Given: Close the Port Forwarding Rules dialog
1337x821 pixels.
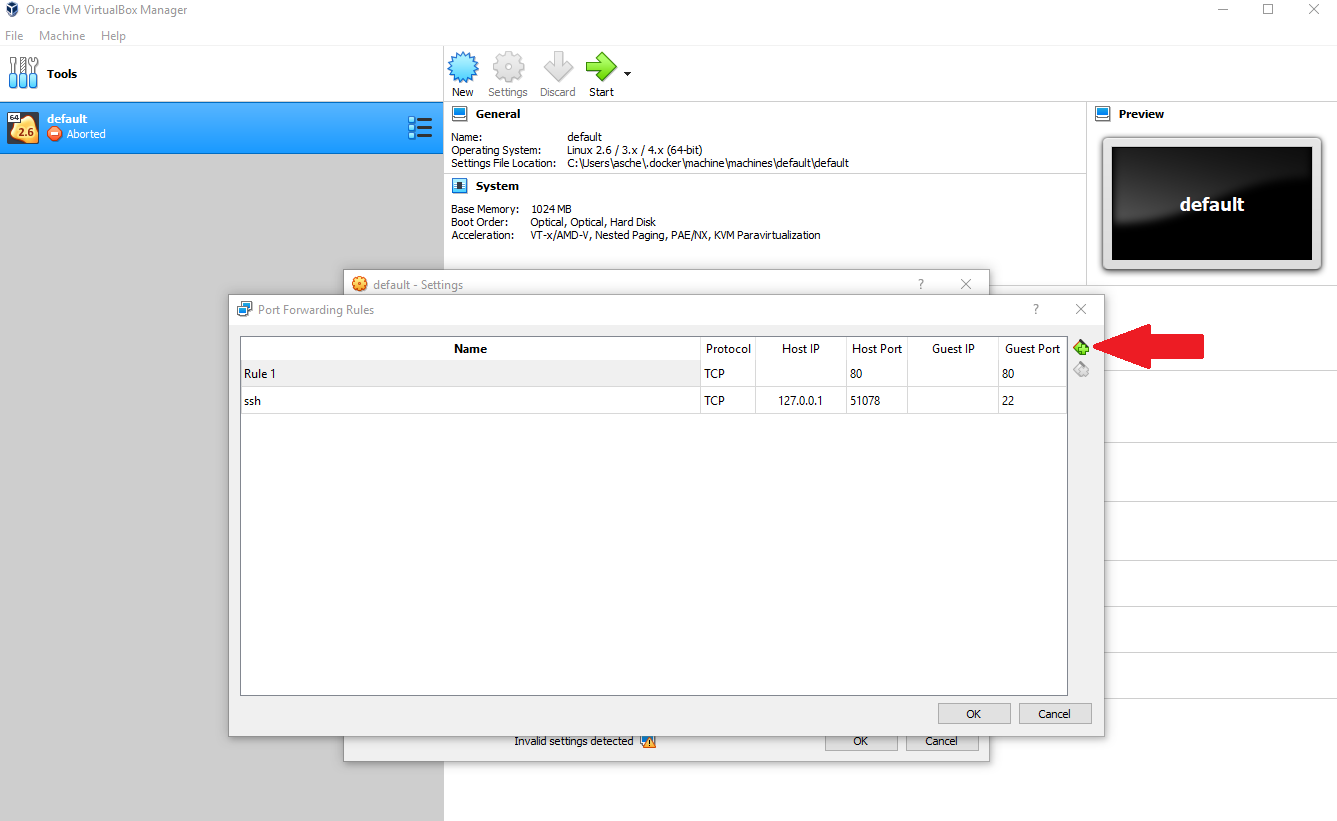Looking at the screenshot, I should (x=1081, y=310).
